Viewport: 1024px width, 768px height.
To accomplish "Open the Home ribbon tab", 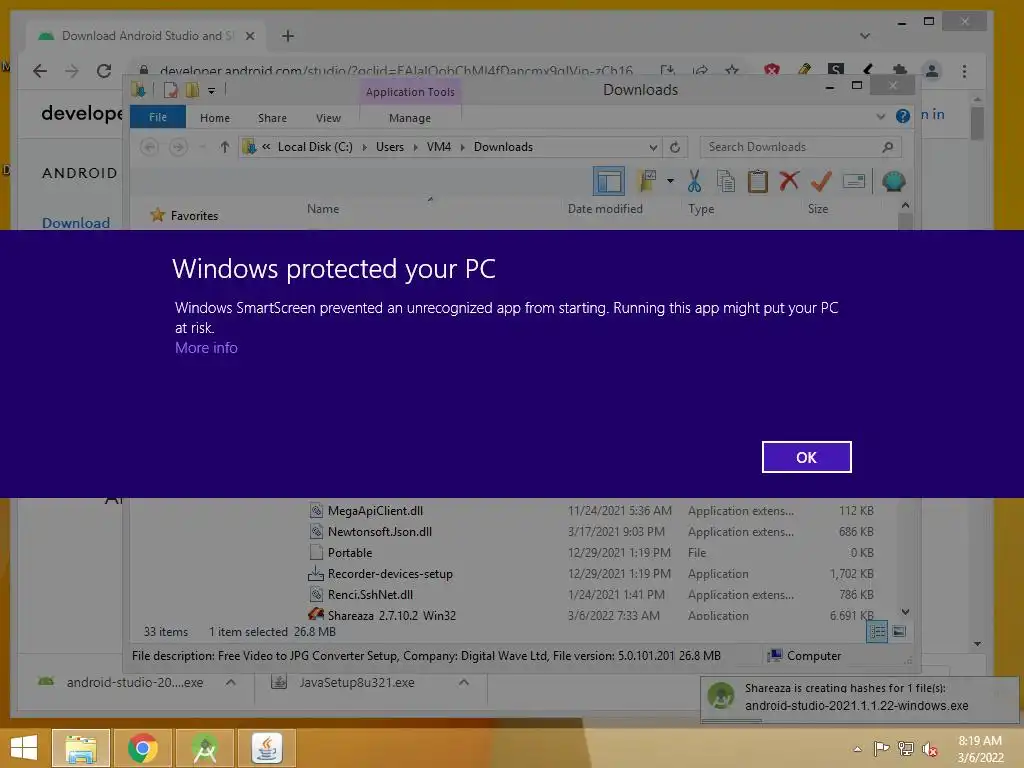I will pyautogui.click(x=215, y=118).
